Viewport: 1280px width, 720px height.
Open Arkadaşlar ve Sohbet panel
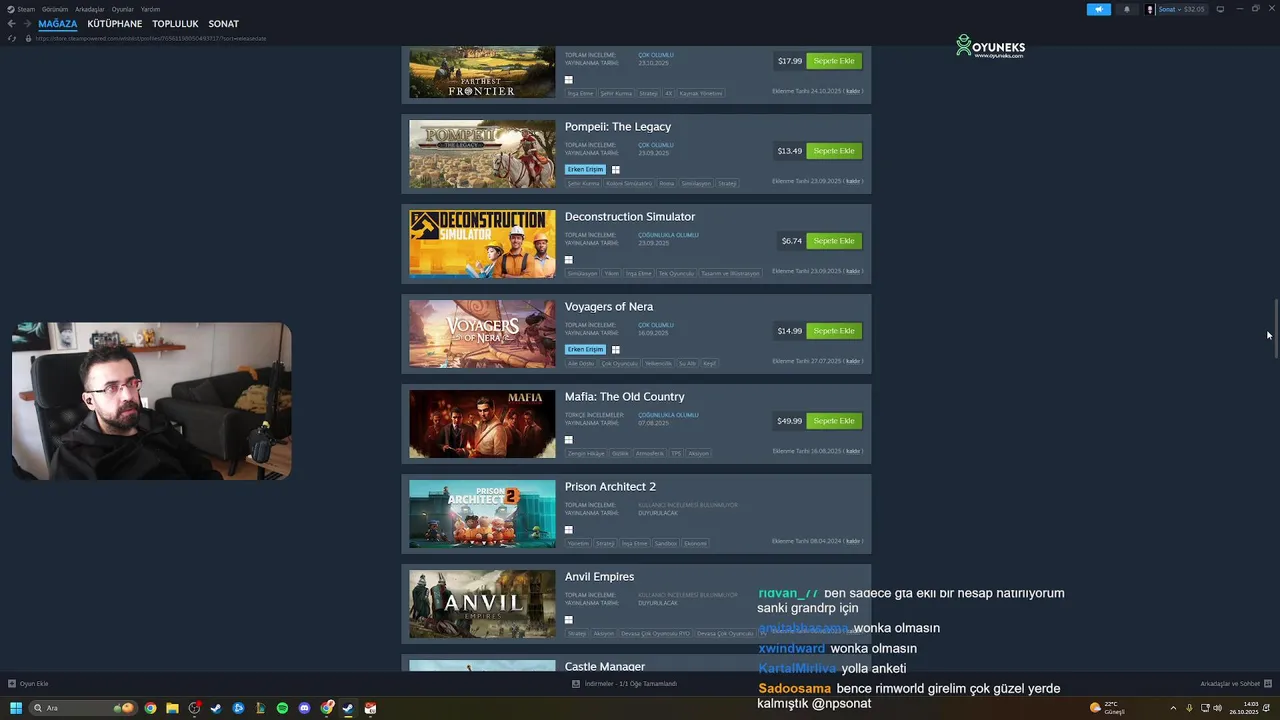(x=1236, y=684)
